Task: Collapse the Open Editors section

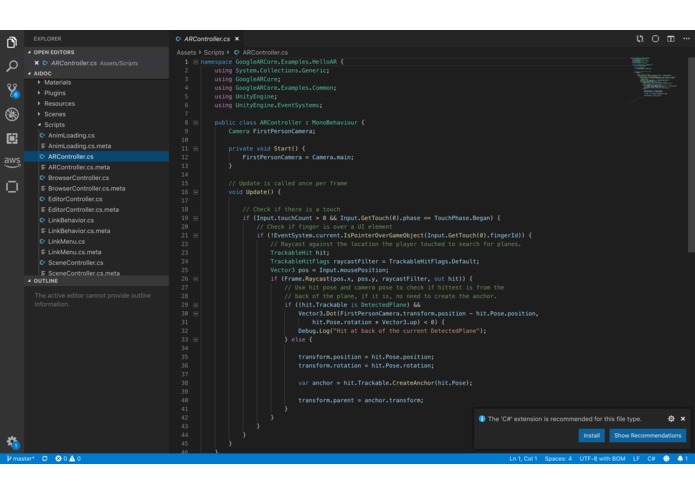Action: click(29, 52)
